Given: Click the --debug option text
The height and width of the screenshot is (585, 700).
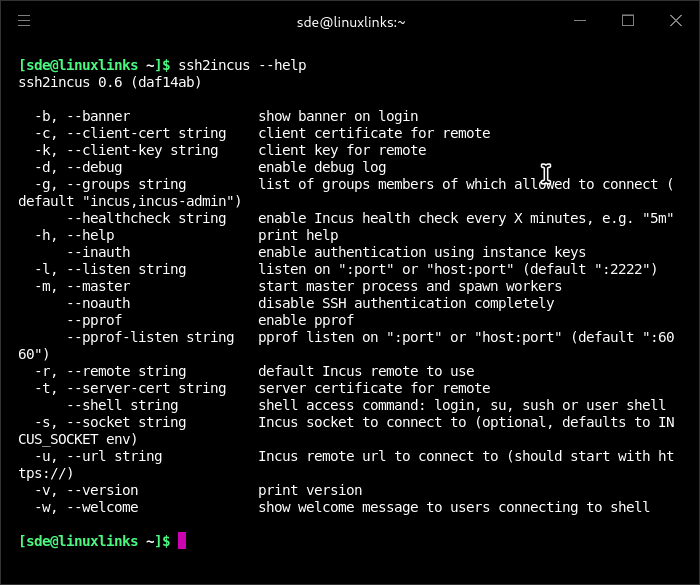Looking at the screenshot, I should coord(94,167).
